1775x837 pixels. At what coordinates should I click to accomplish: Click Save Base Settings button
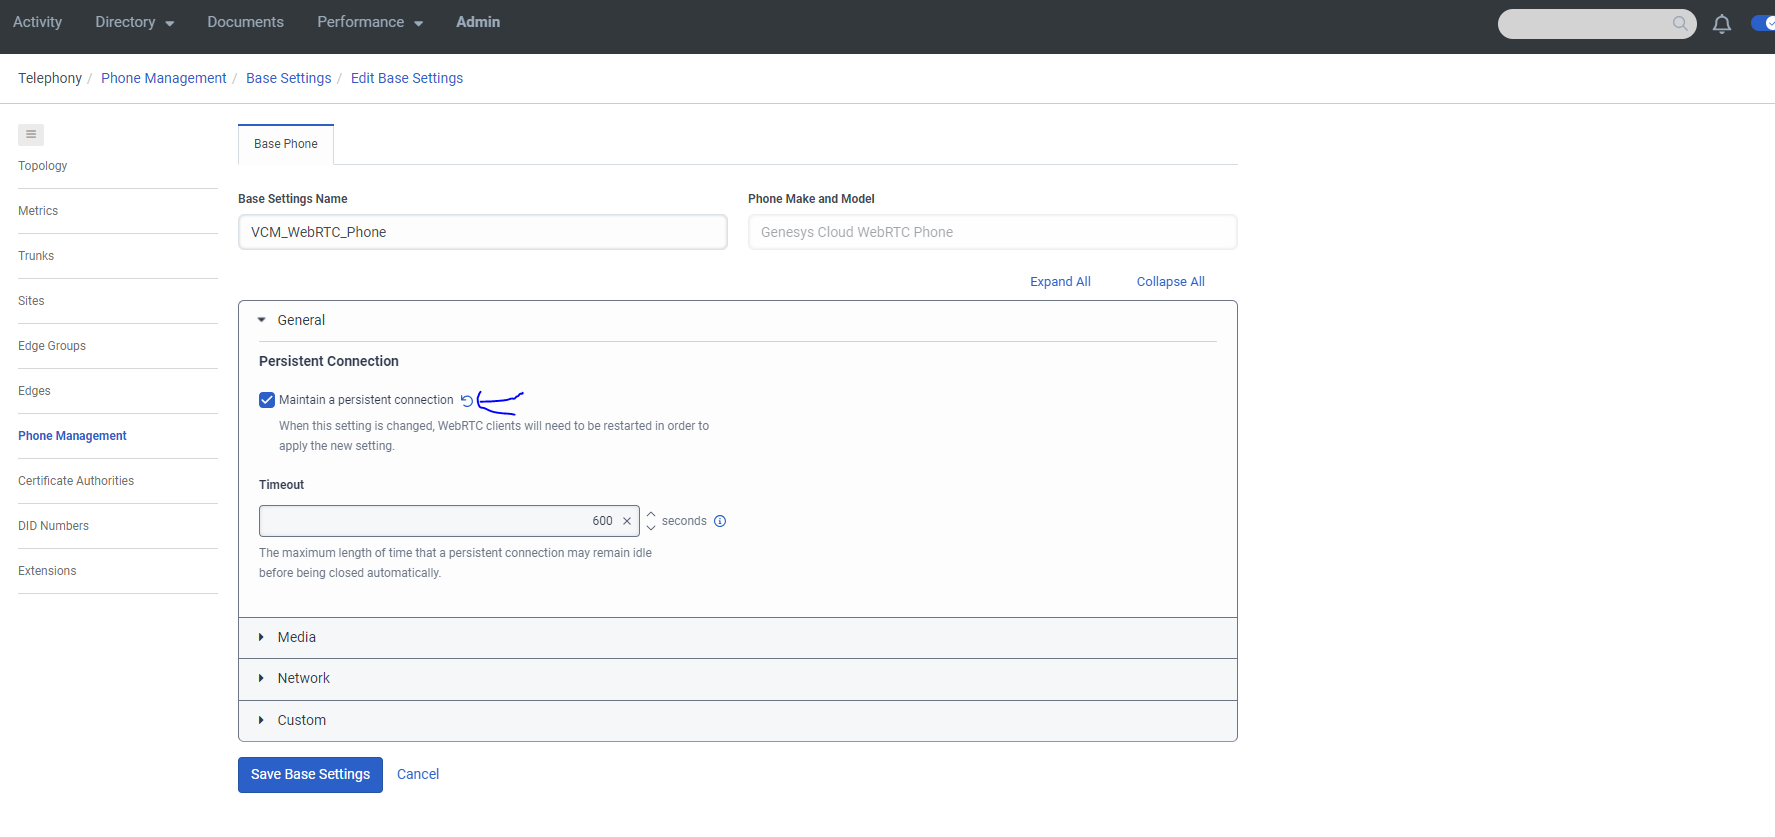pyautogui.click(x=310, y=775)
